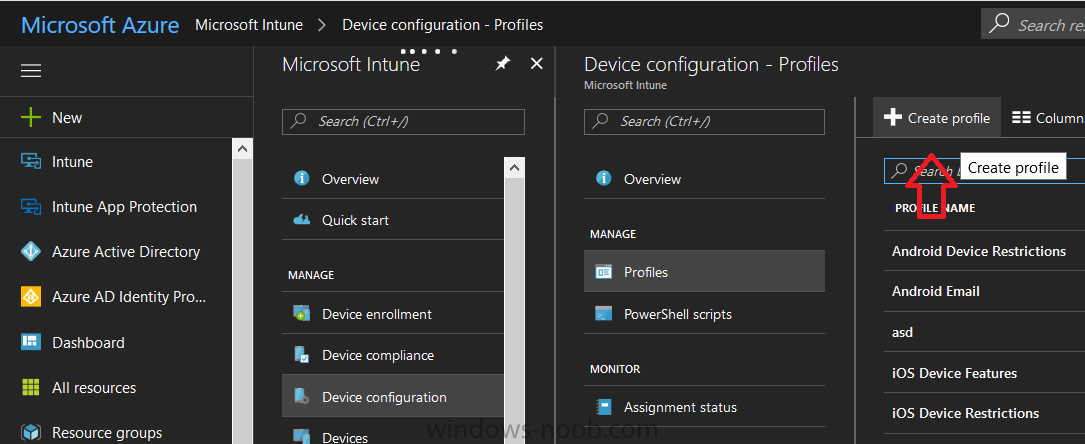Image resolution: width=1085 pixels, height=444 pixels.
Task: Click the Create profile button
Action: 937,118
